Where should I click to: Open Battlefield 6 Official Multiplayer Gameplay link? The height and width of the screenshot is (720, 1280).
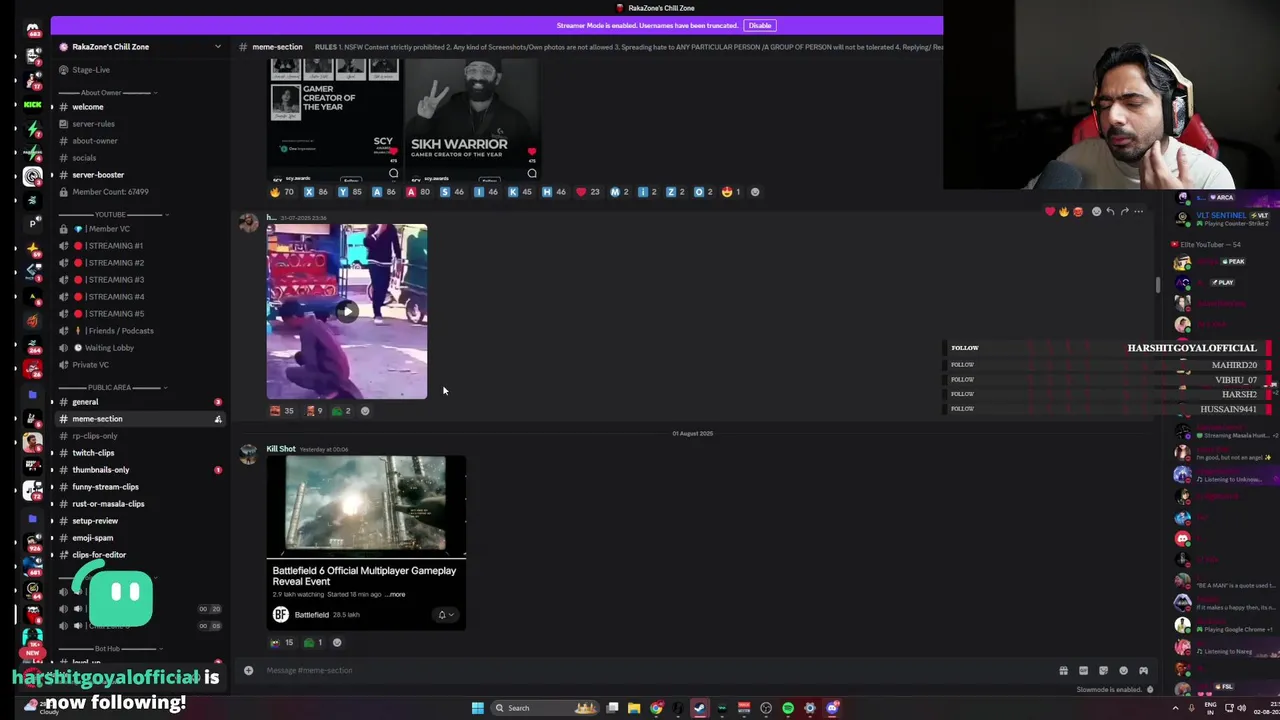pyautogui.click(x=364, y=576)
